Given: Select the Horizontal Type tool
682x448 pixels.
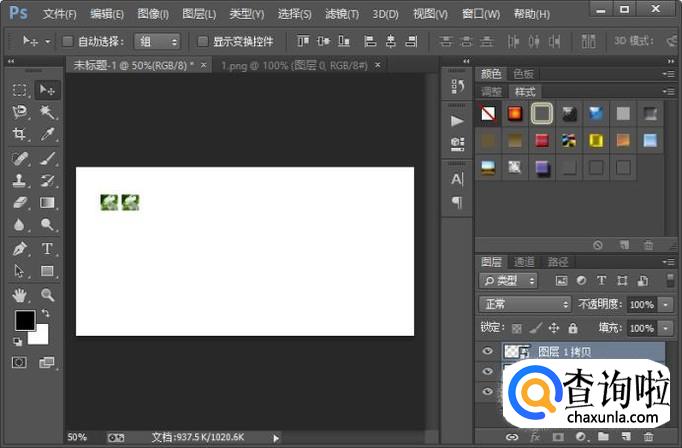Looking at the screenshot, I should click(47, 248).
